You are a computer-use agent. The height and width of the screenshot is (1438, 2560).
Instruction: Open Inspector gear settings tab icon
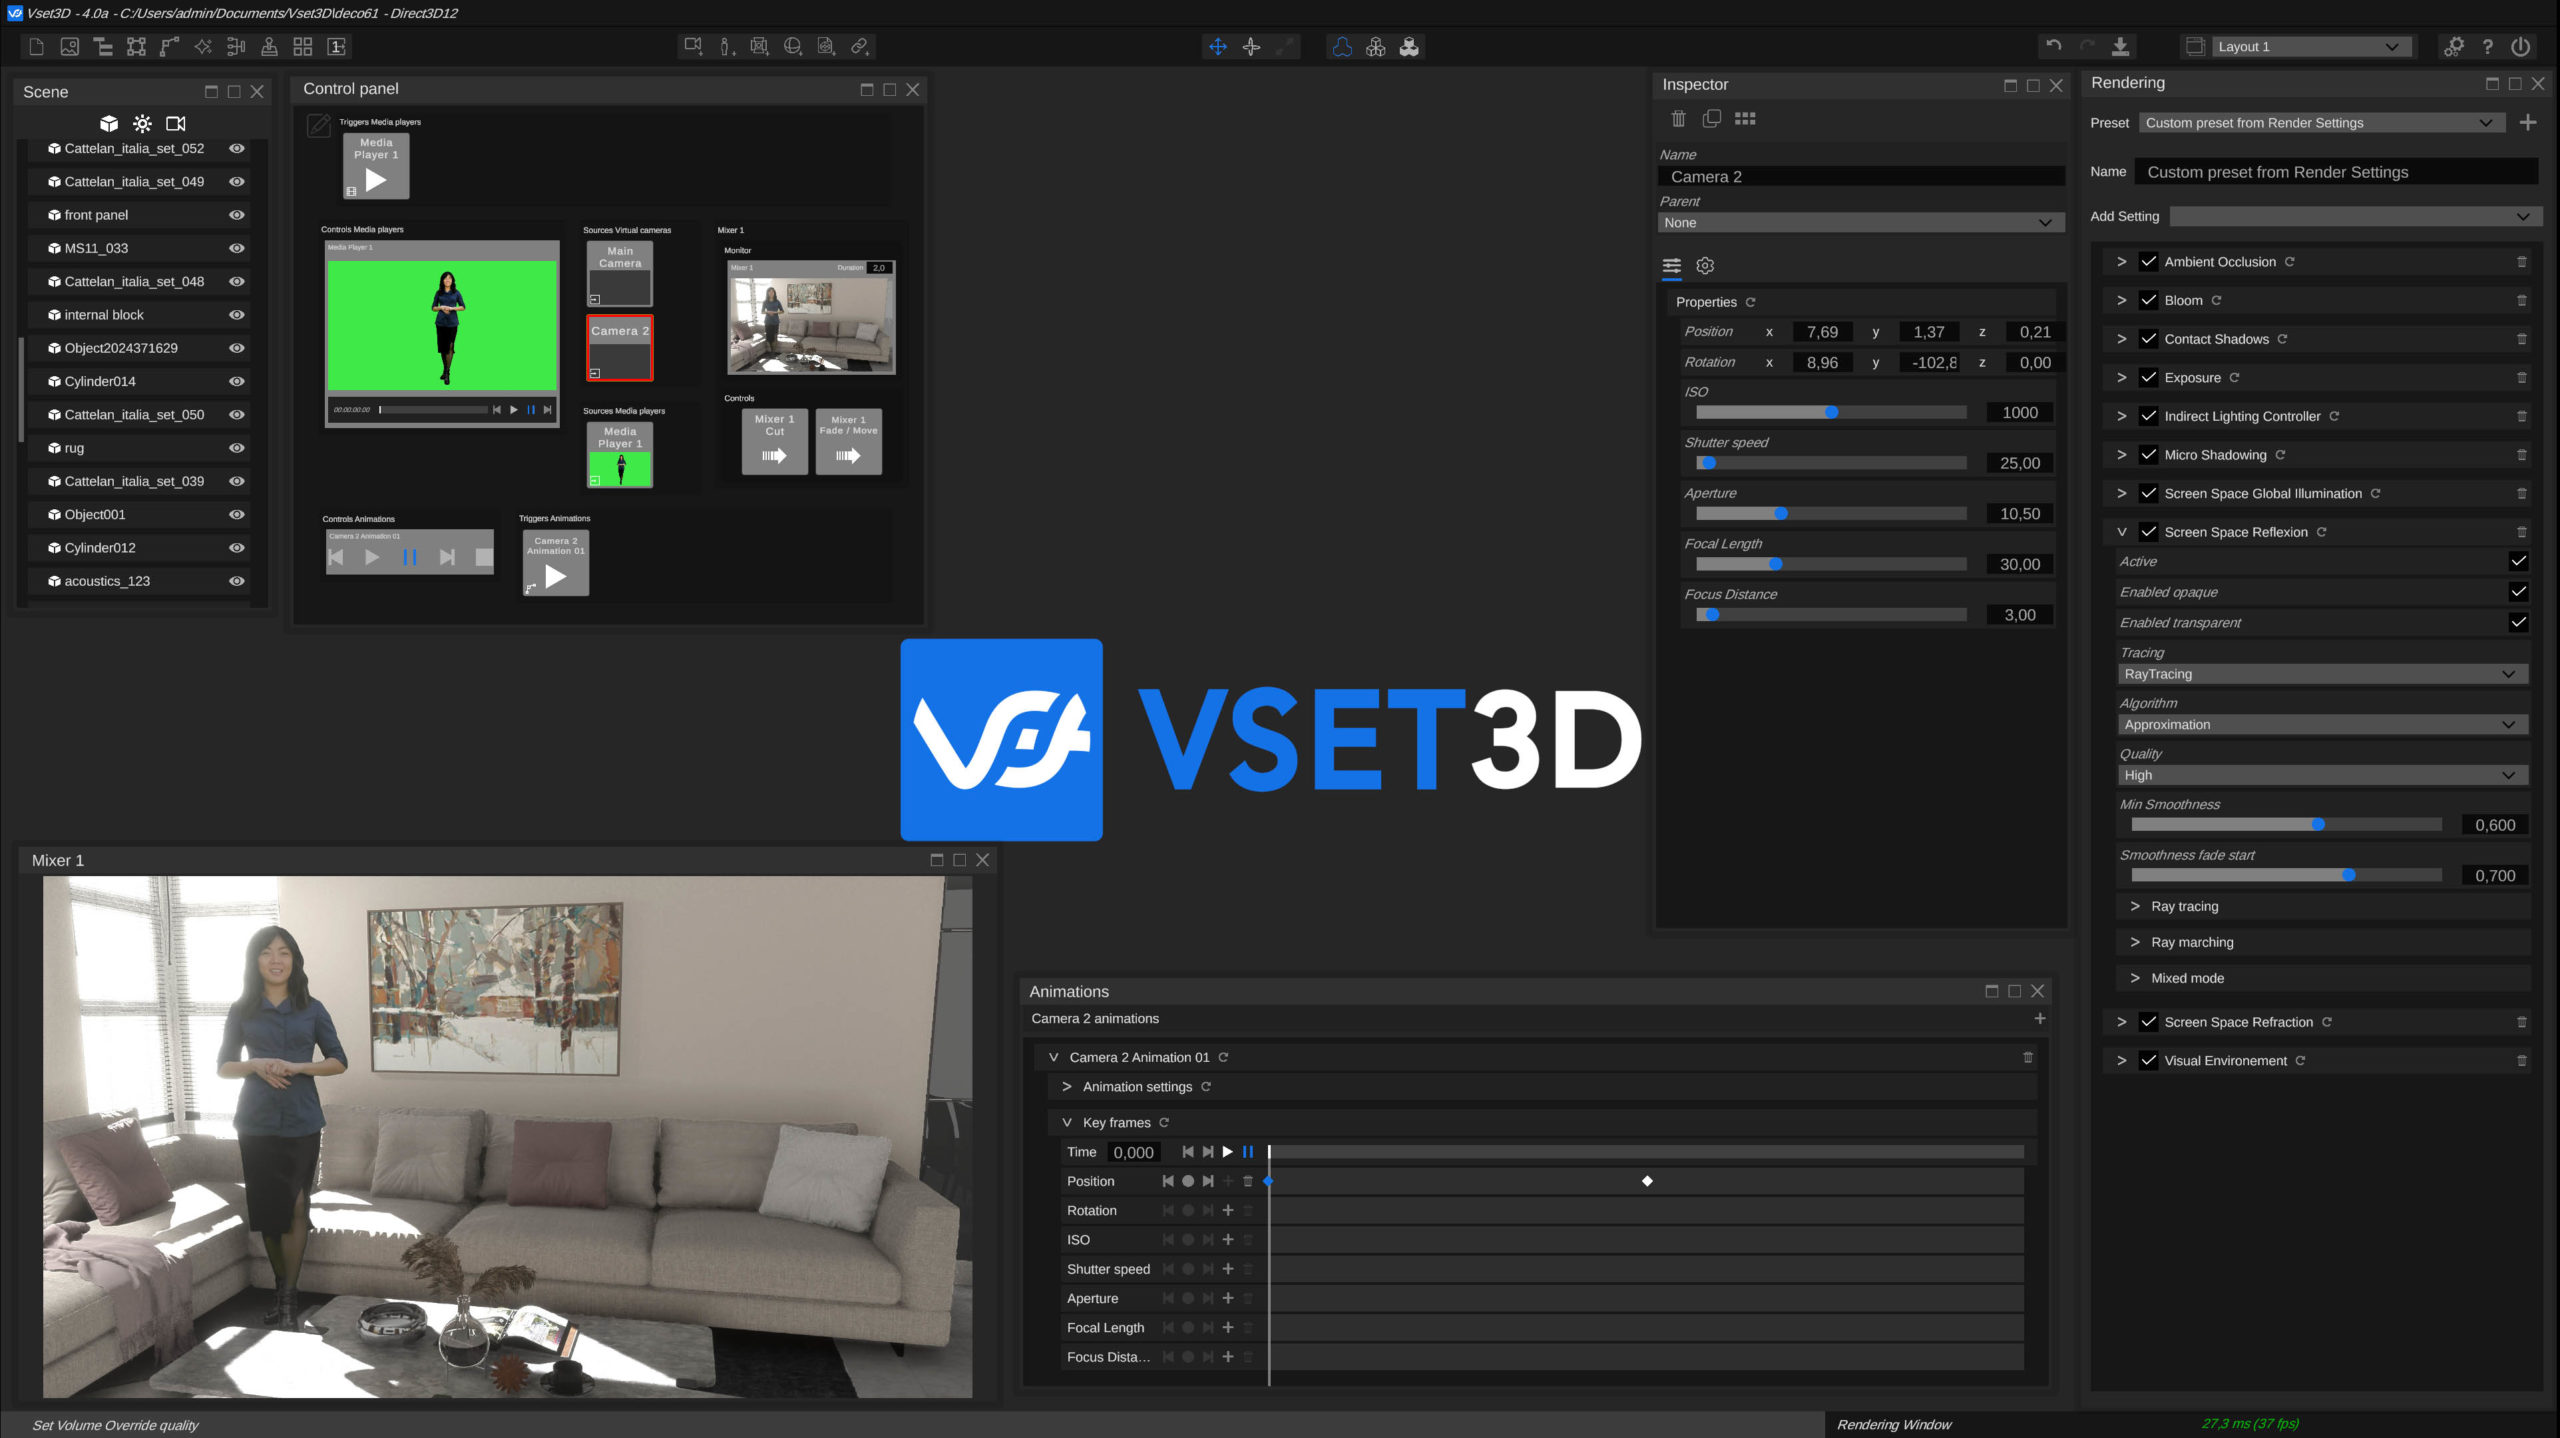1705,266
